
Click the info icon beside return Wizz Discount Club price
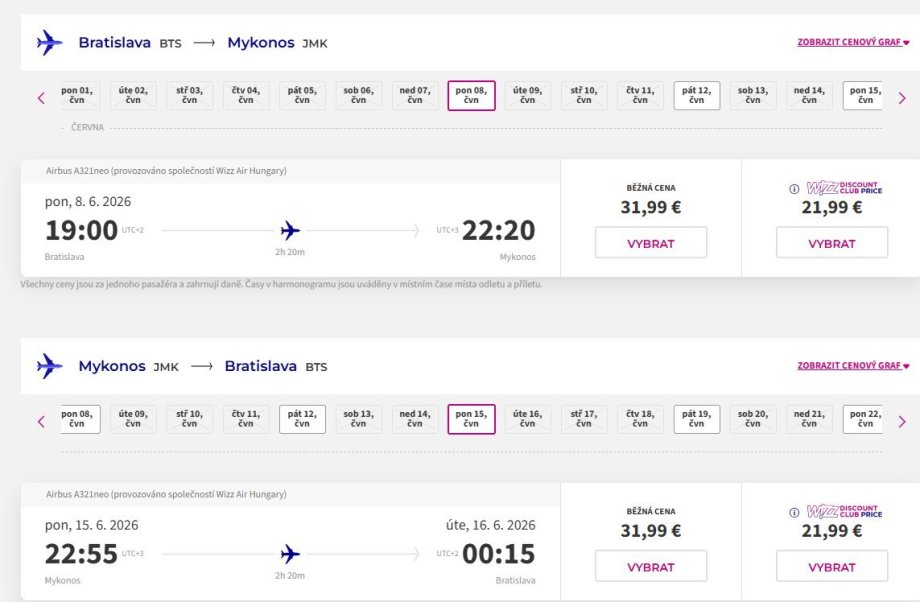[794, 513]
